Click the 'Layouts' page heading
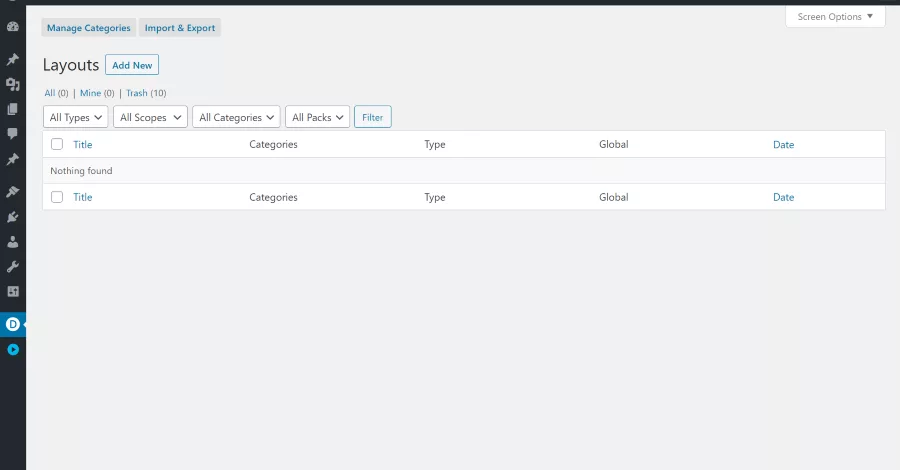 click(x=71, y=65)
